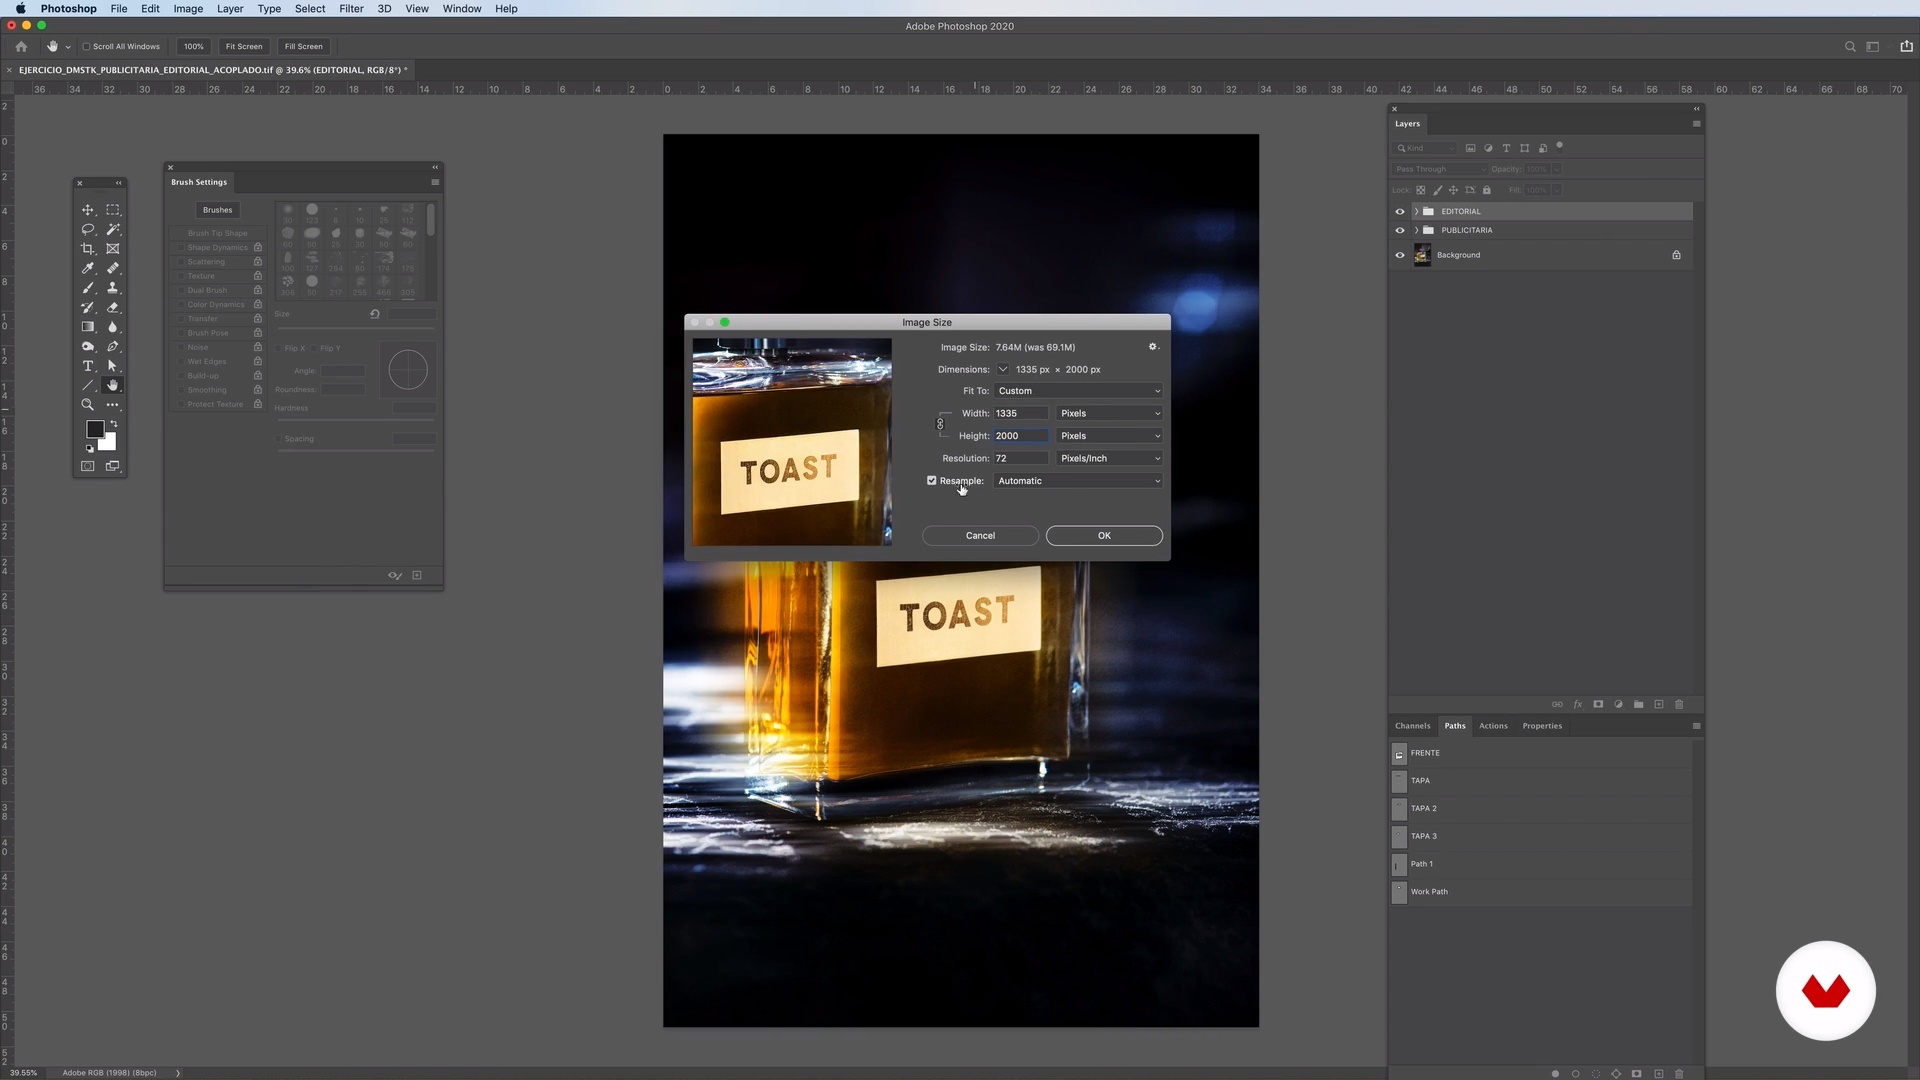Select the Line tool
The image size is (1920, 1080).
pos(88,385)
